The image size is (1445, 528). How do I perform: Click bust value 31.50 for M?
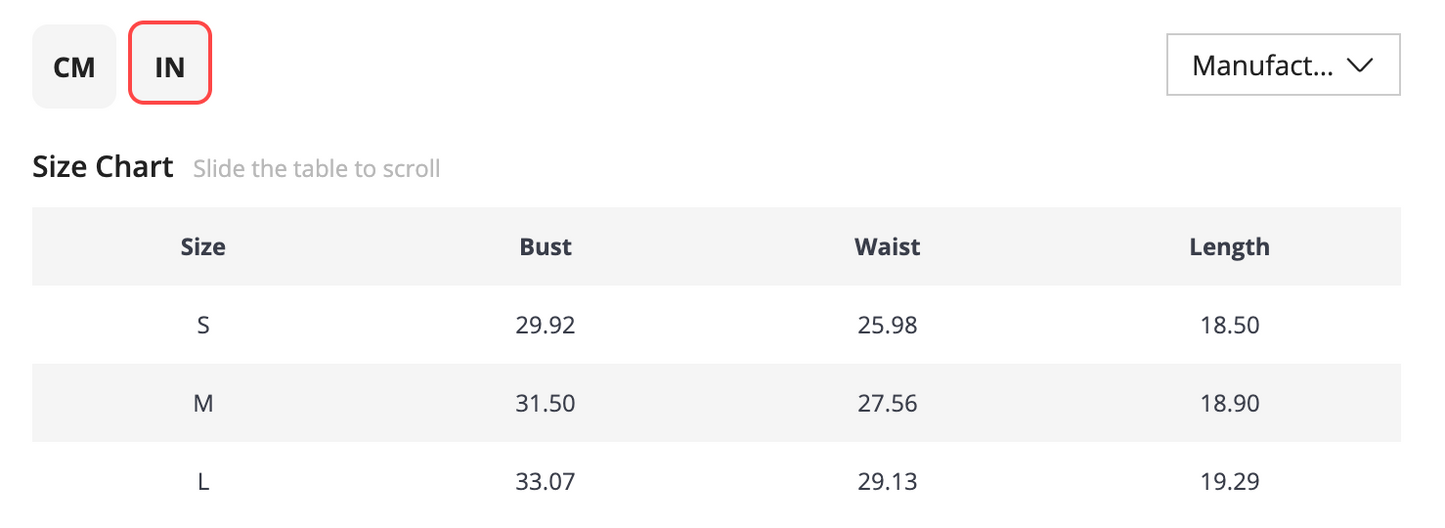point(546,404)
